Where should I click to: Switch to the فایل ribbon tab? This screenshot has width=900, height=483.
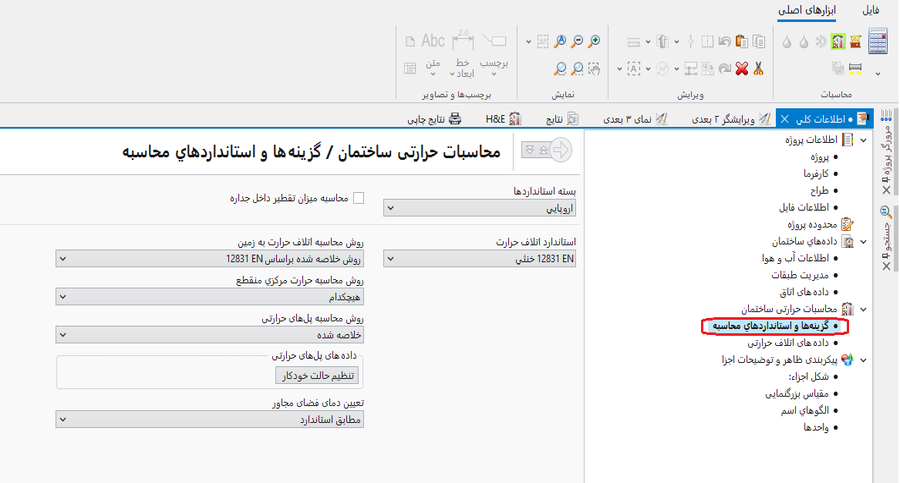tap(870, 10)
